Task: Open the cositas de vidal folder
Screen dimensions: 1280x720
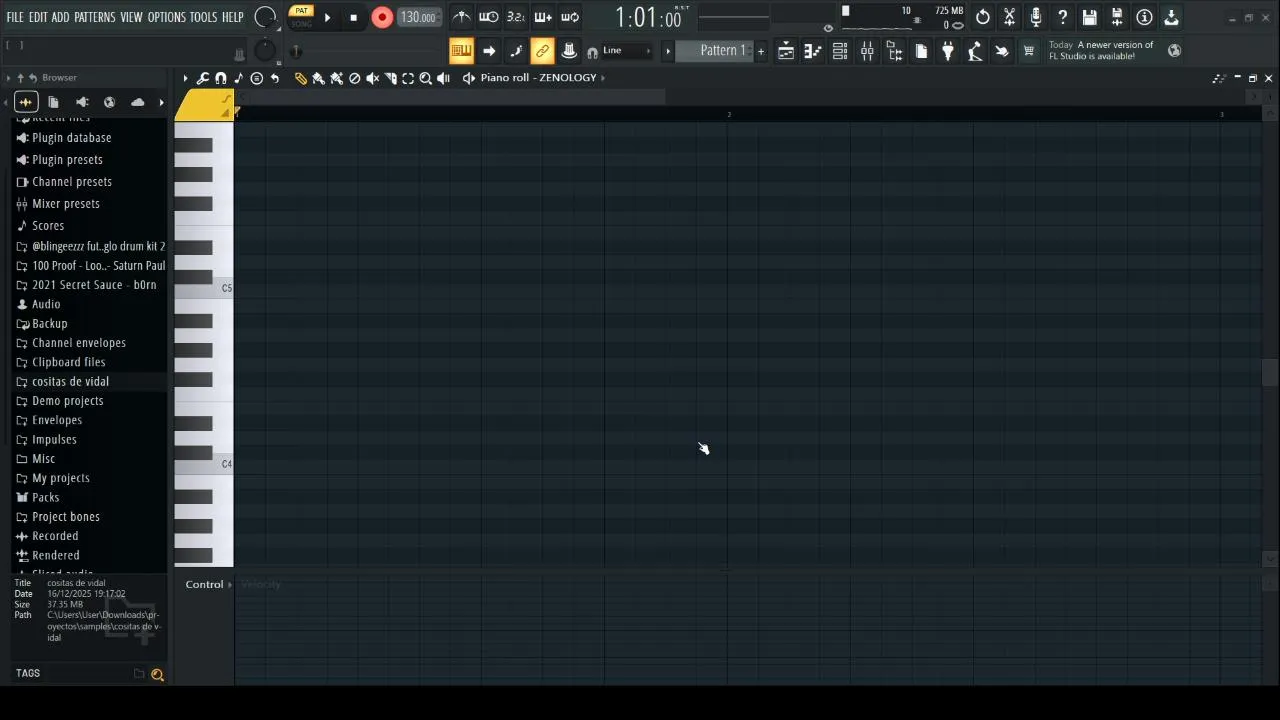Action: click(x=70, y=382)
